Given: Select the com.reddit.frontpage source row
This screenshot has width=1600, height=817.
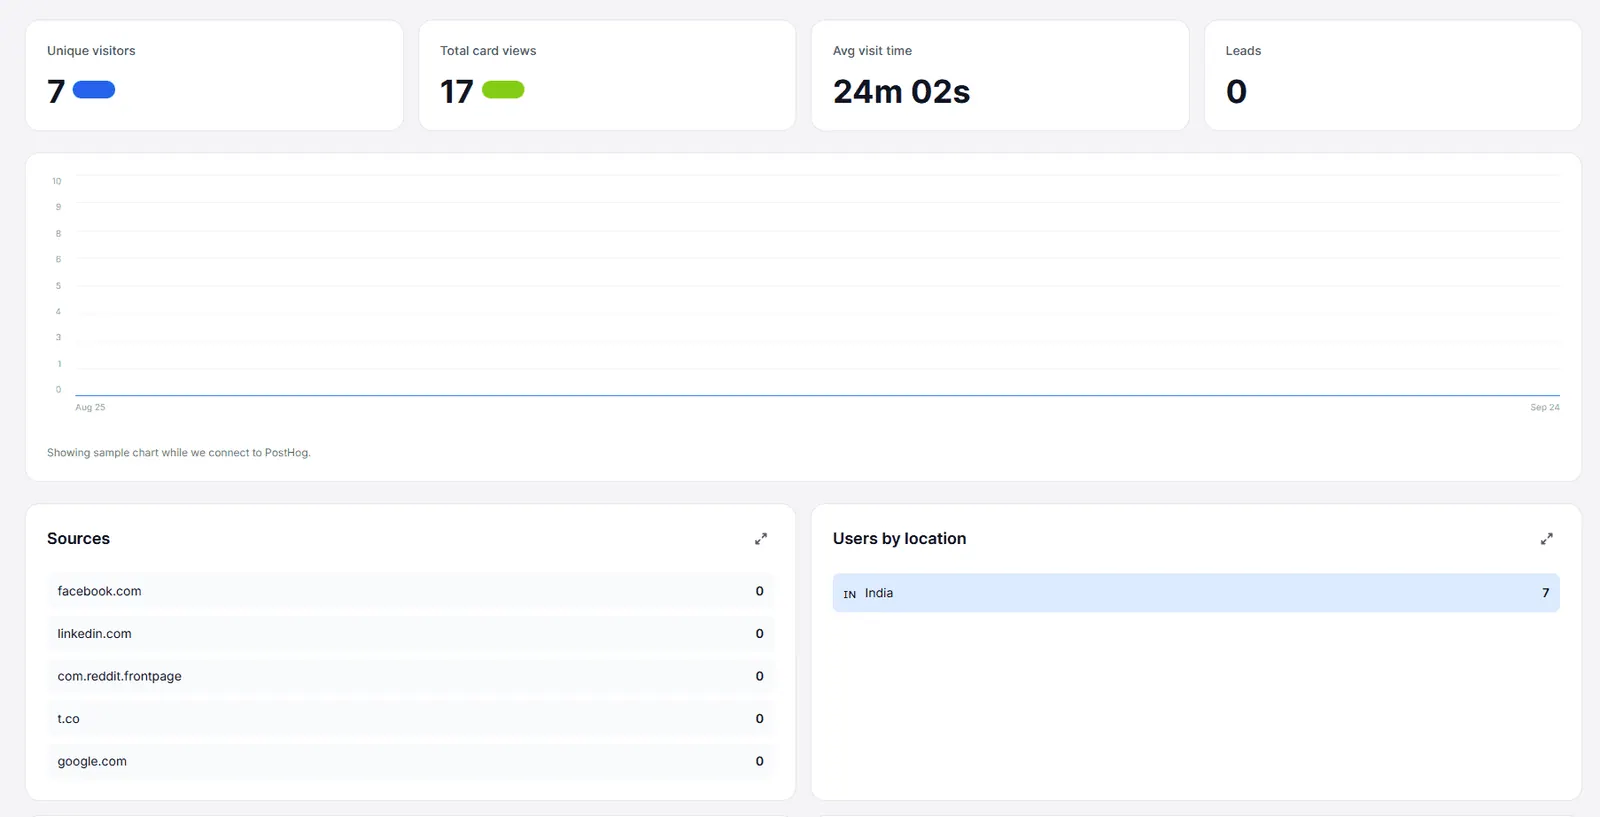Looking at the screenshot, I should (410, 676).
